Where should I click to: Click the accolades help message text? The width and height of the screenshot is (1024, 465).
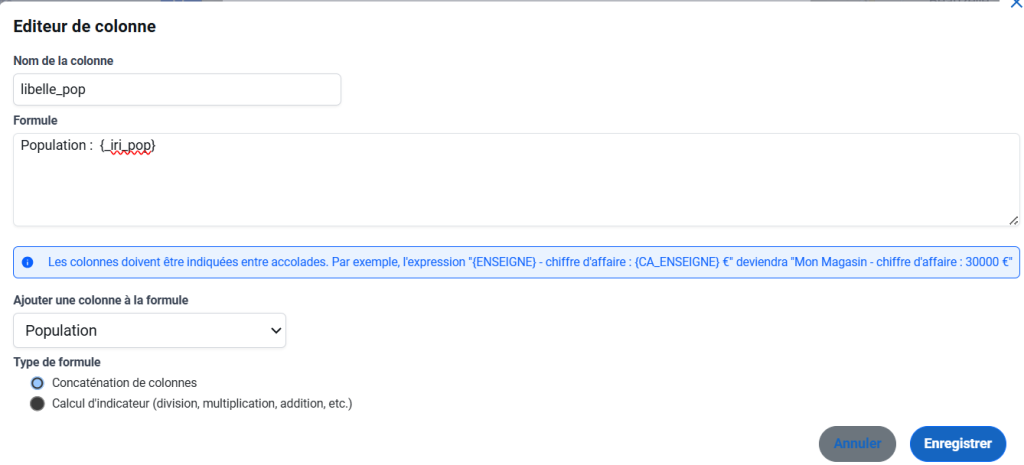pyautogui.click(x=530, y=263)
